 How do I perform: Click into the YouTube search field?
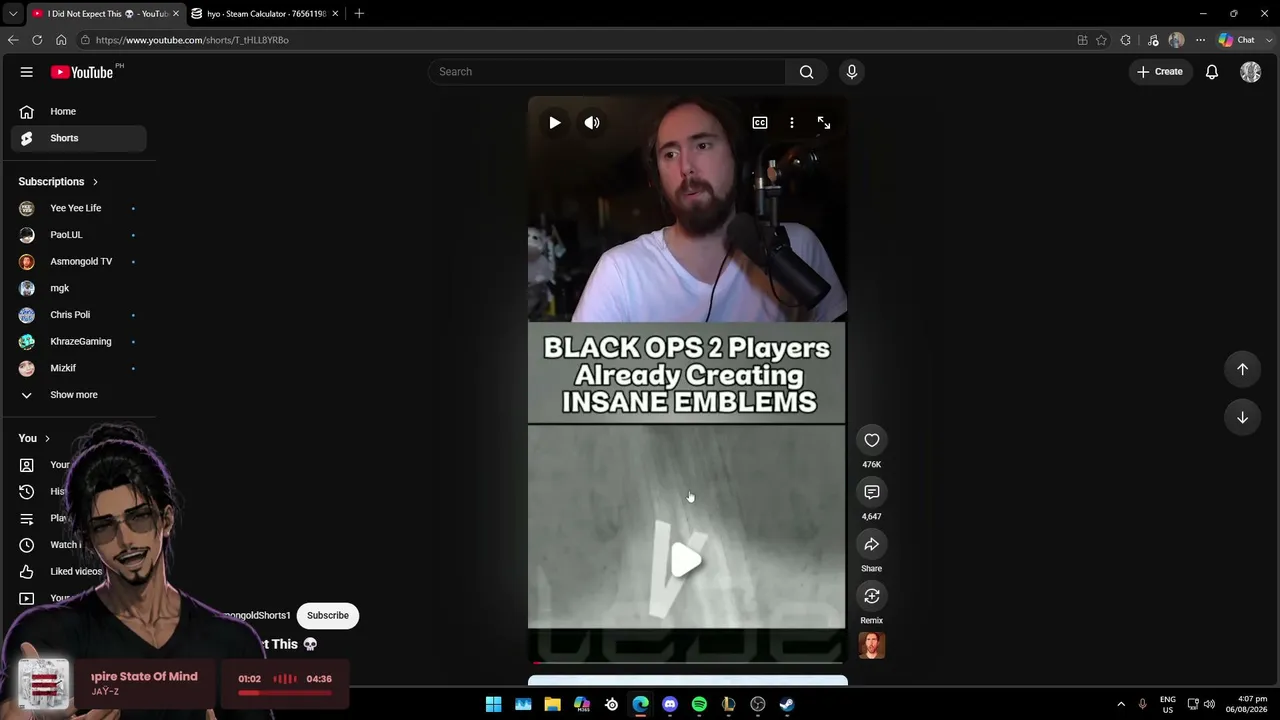607,72
